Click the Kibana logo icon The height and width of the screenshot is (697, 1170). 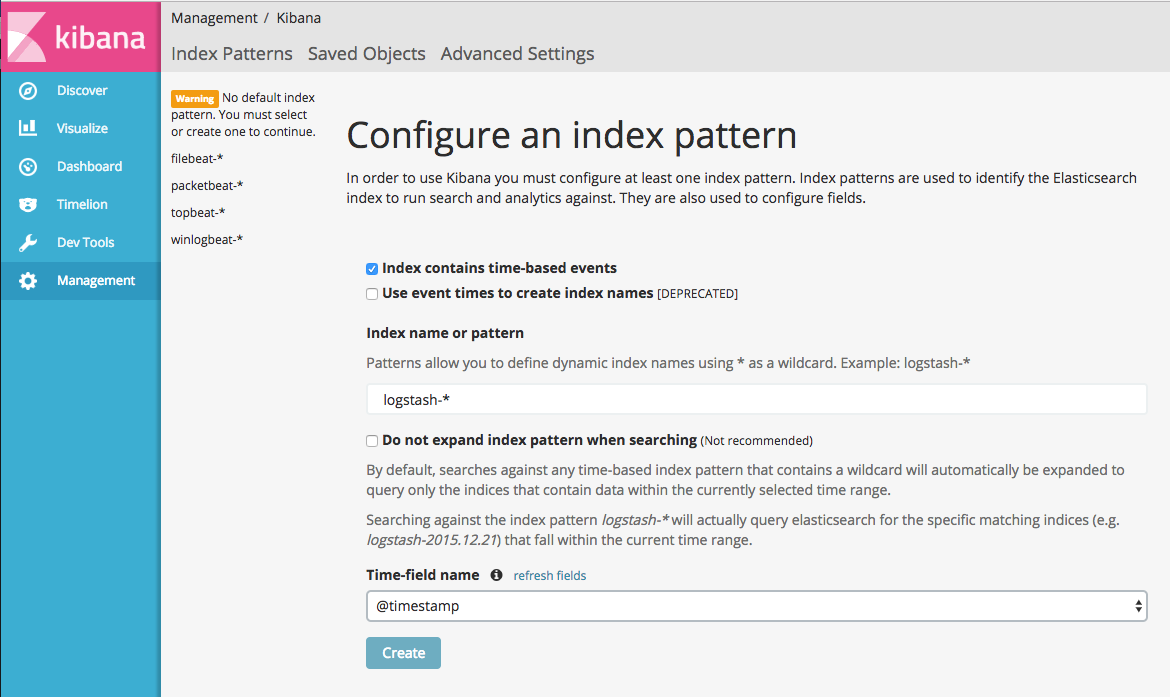pos(27,36)
